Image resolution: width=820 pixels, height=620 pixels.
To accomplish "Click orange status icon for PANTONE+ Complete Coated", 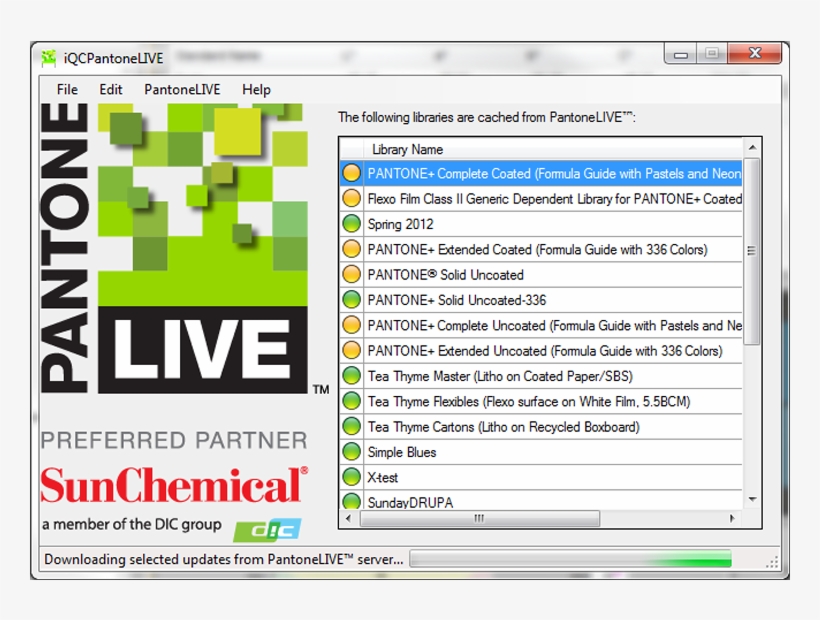I will [351, 173].
